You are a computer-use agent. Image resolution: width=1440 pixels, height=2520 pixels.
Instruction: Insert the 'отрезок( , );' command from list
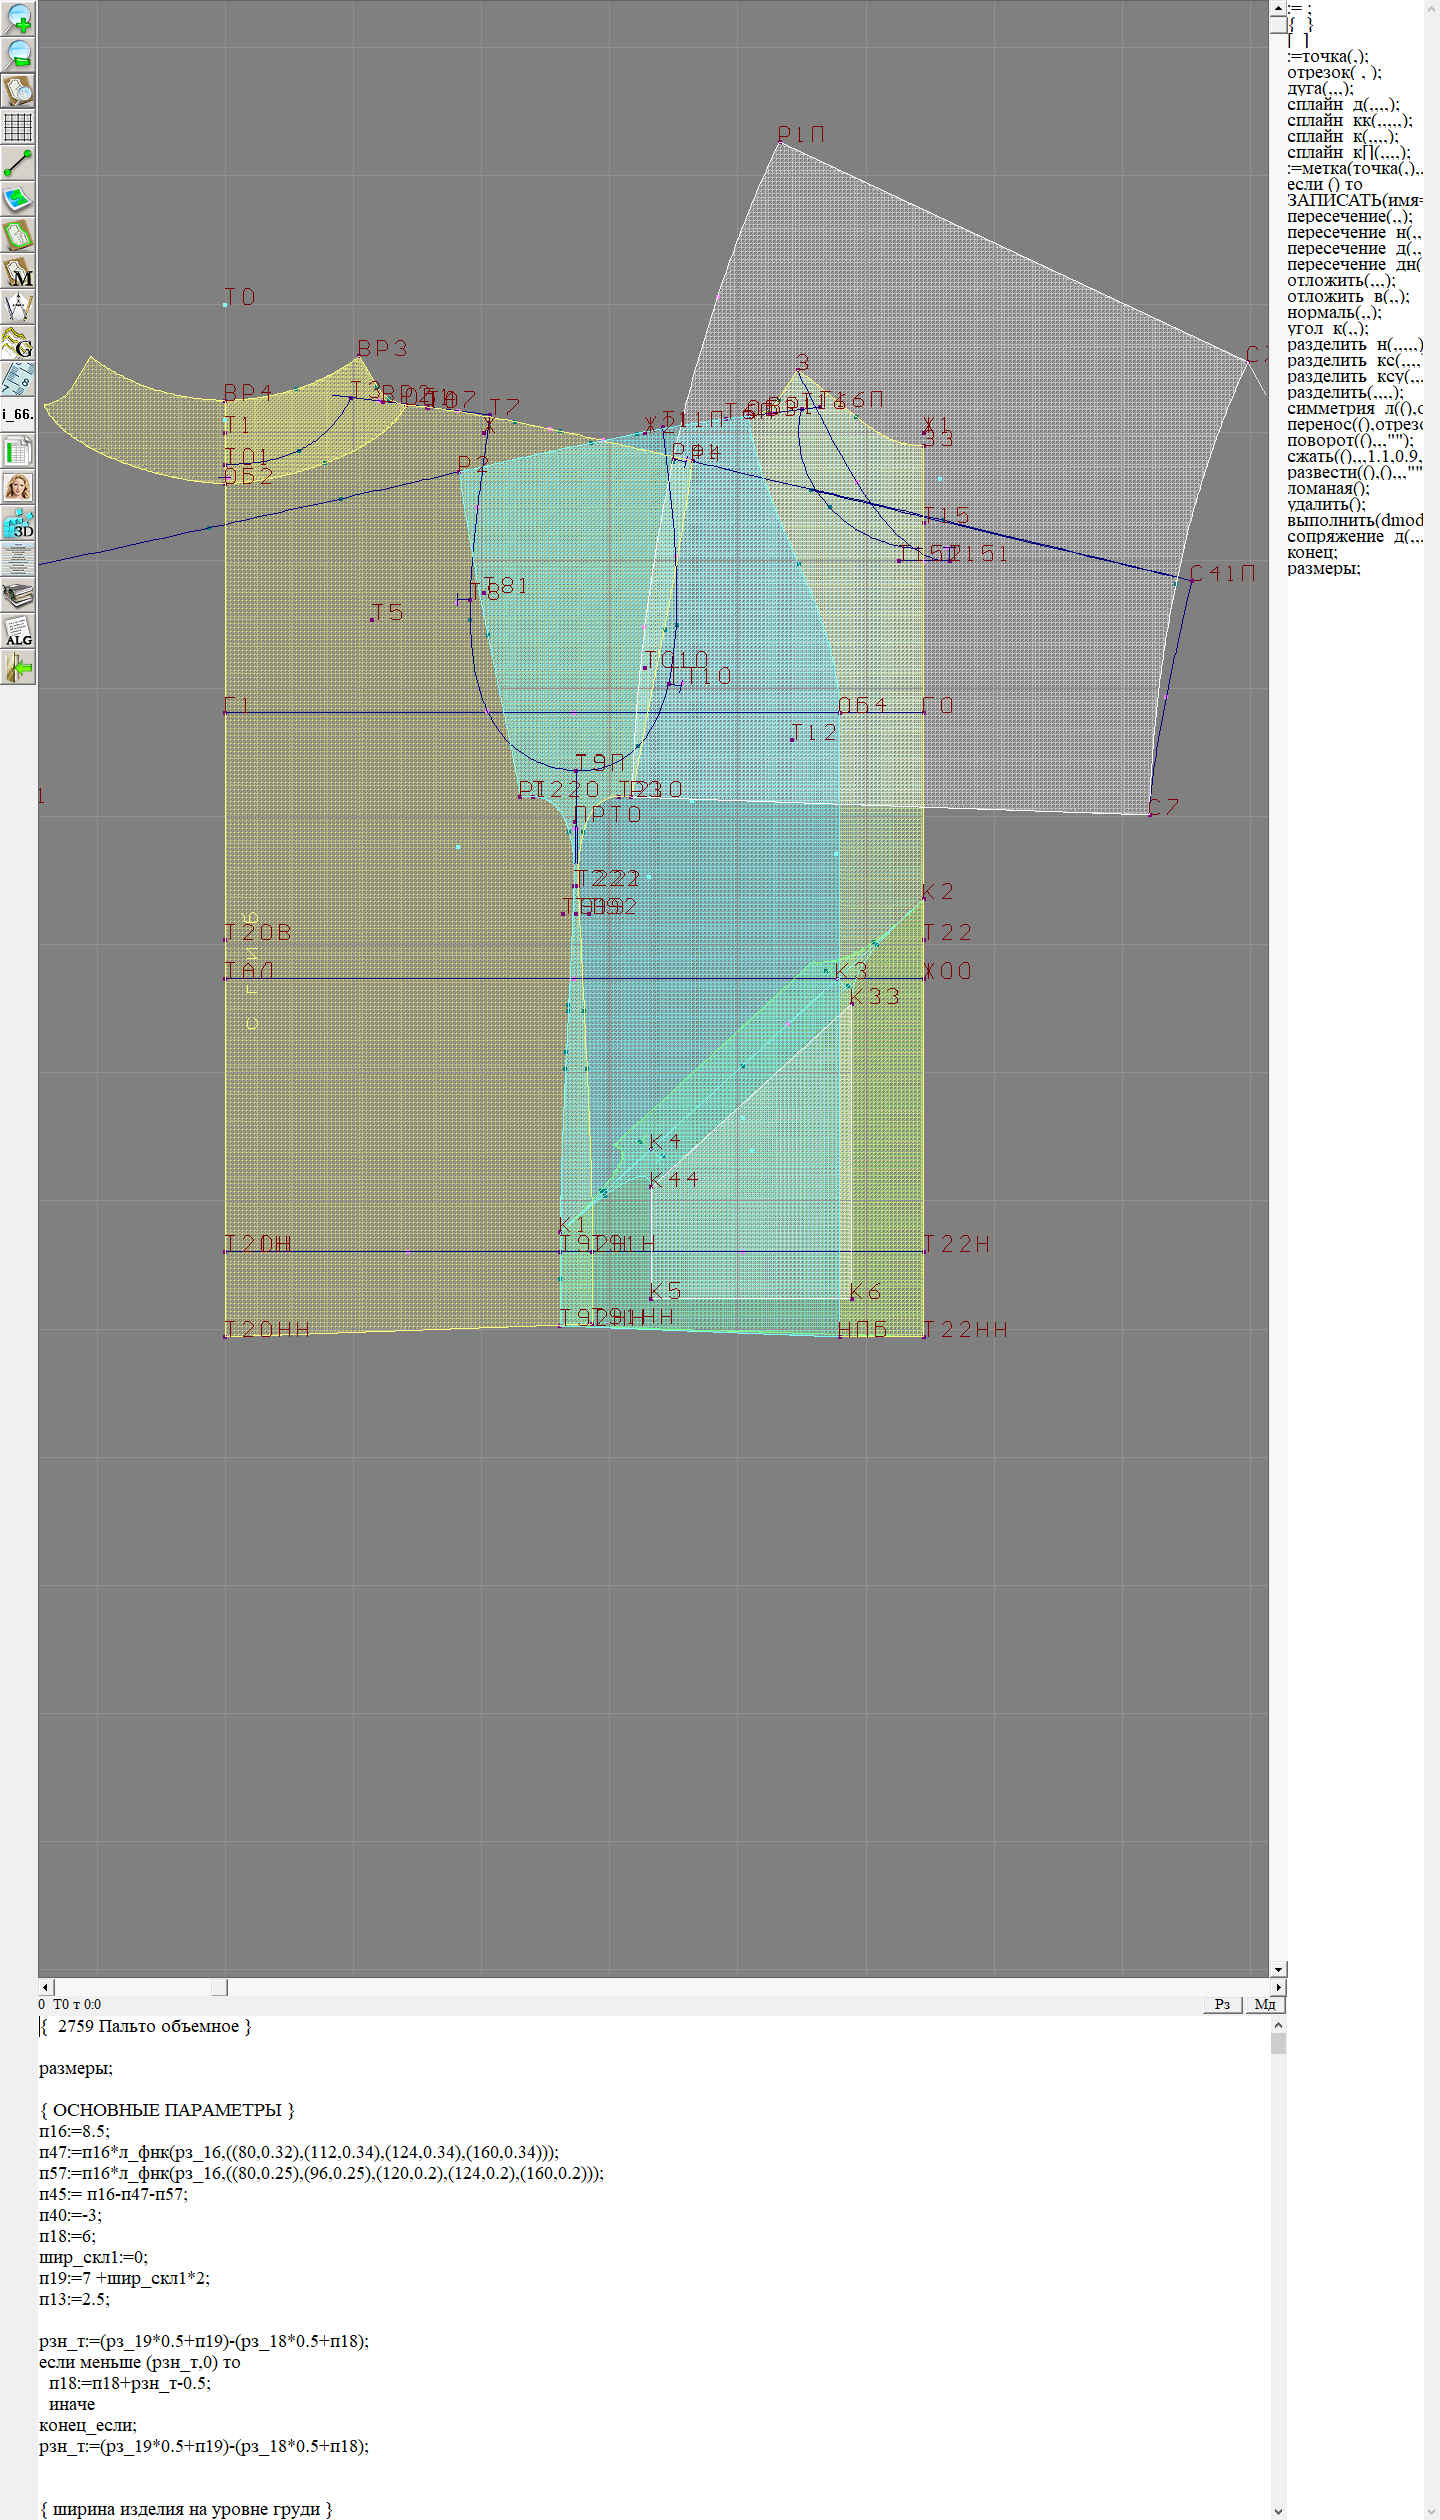coord(1333,72)
